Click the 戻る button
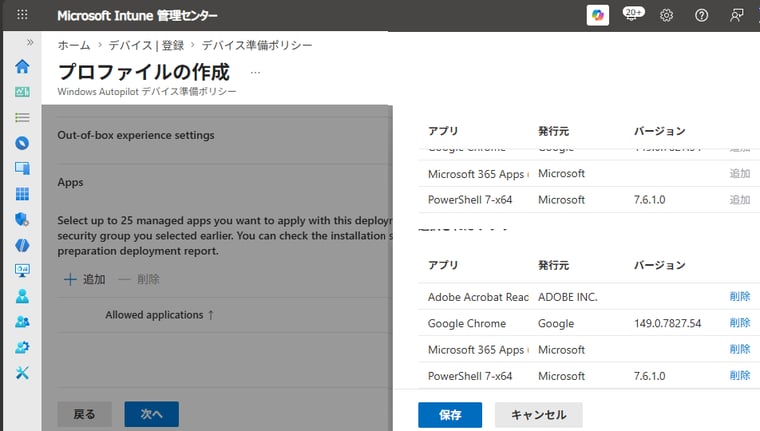This screenshot has width=760, height=431. (x=84, y=414)
